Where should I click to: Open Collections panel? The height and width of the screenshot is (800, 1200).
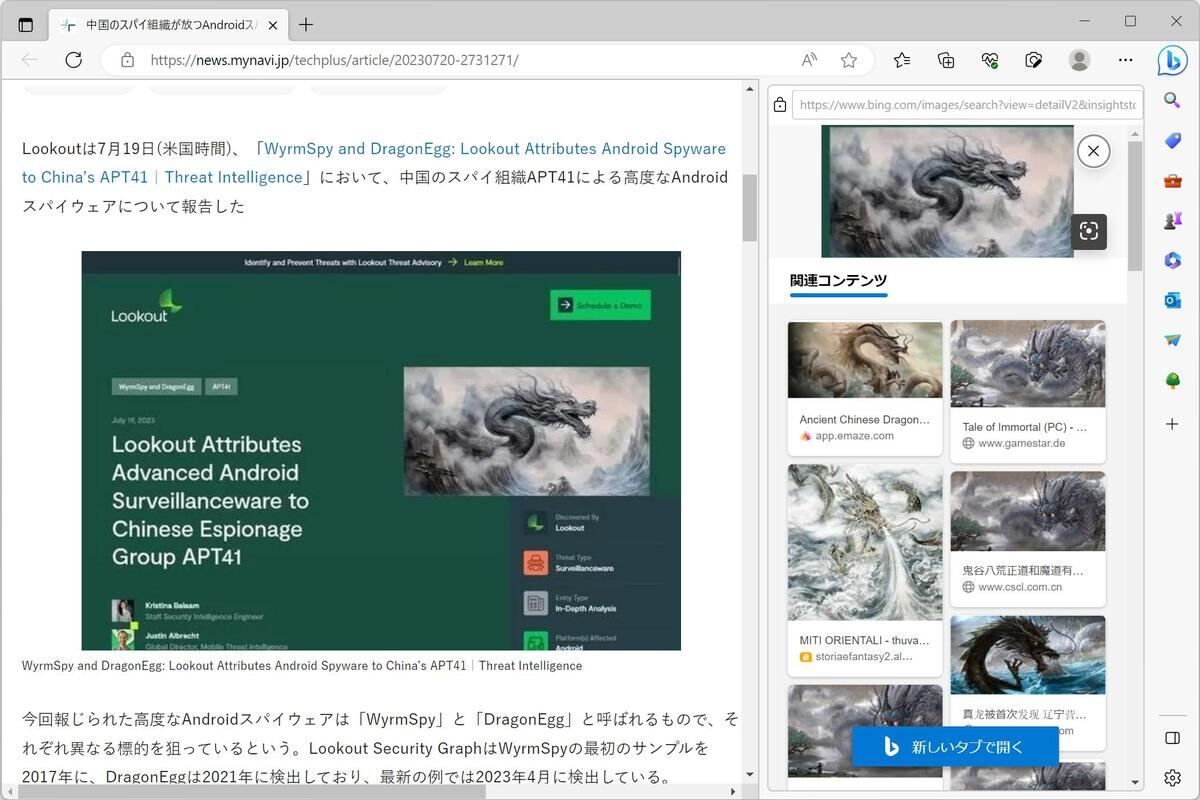click(946, 60)
